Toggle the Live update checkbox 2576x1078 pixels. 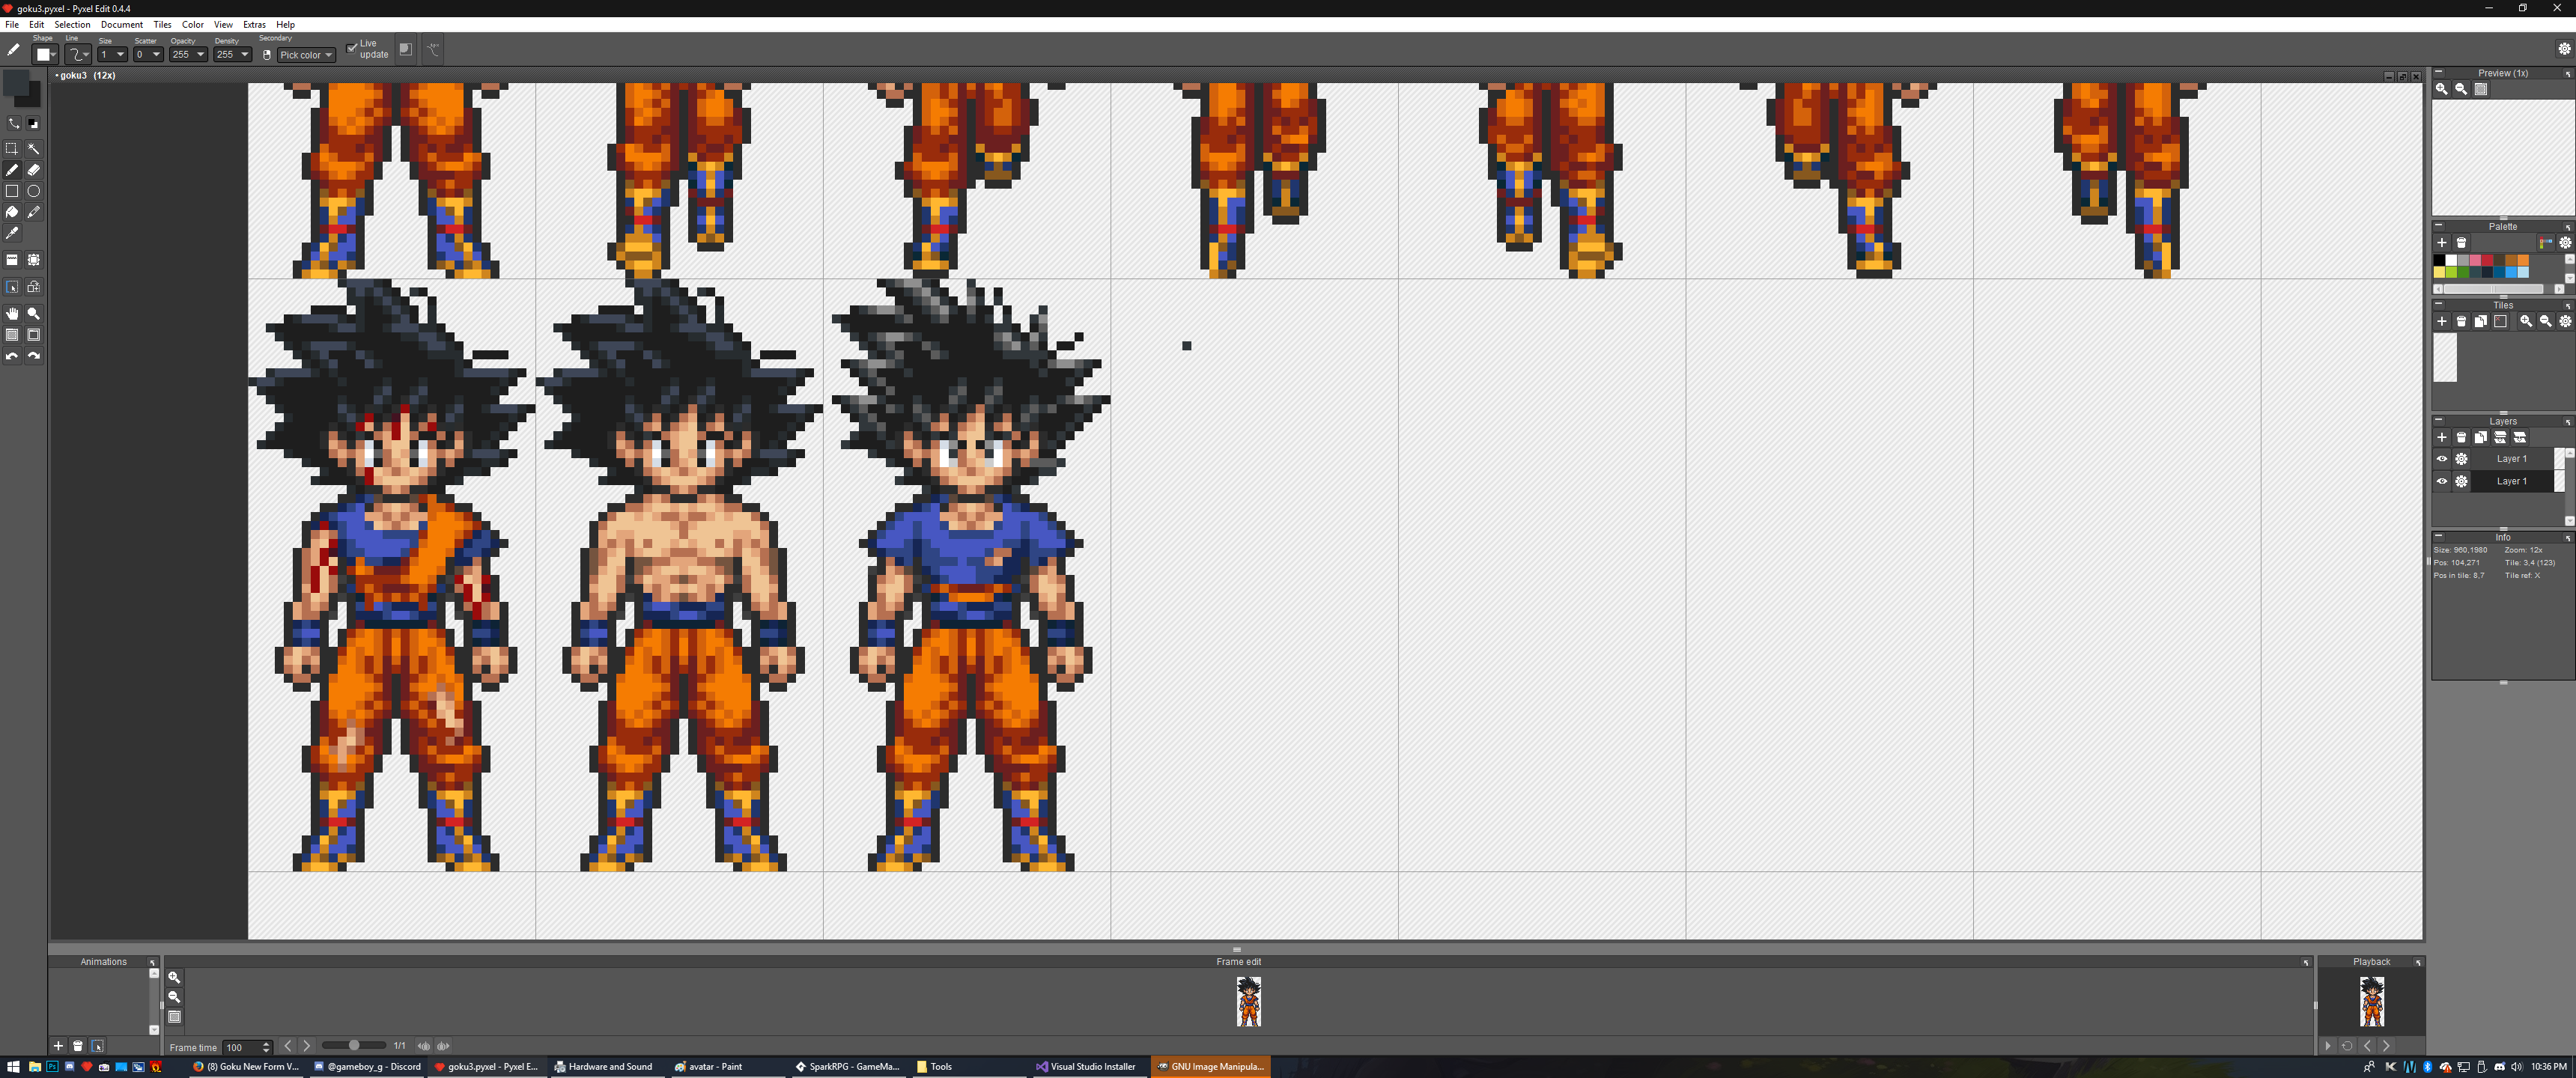352,48
